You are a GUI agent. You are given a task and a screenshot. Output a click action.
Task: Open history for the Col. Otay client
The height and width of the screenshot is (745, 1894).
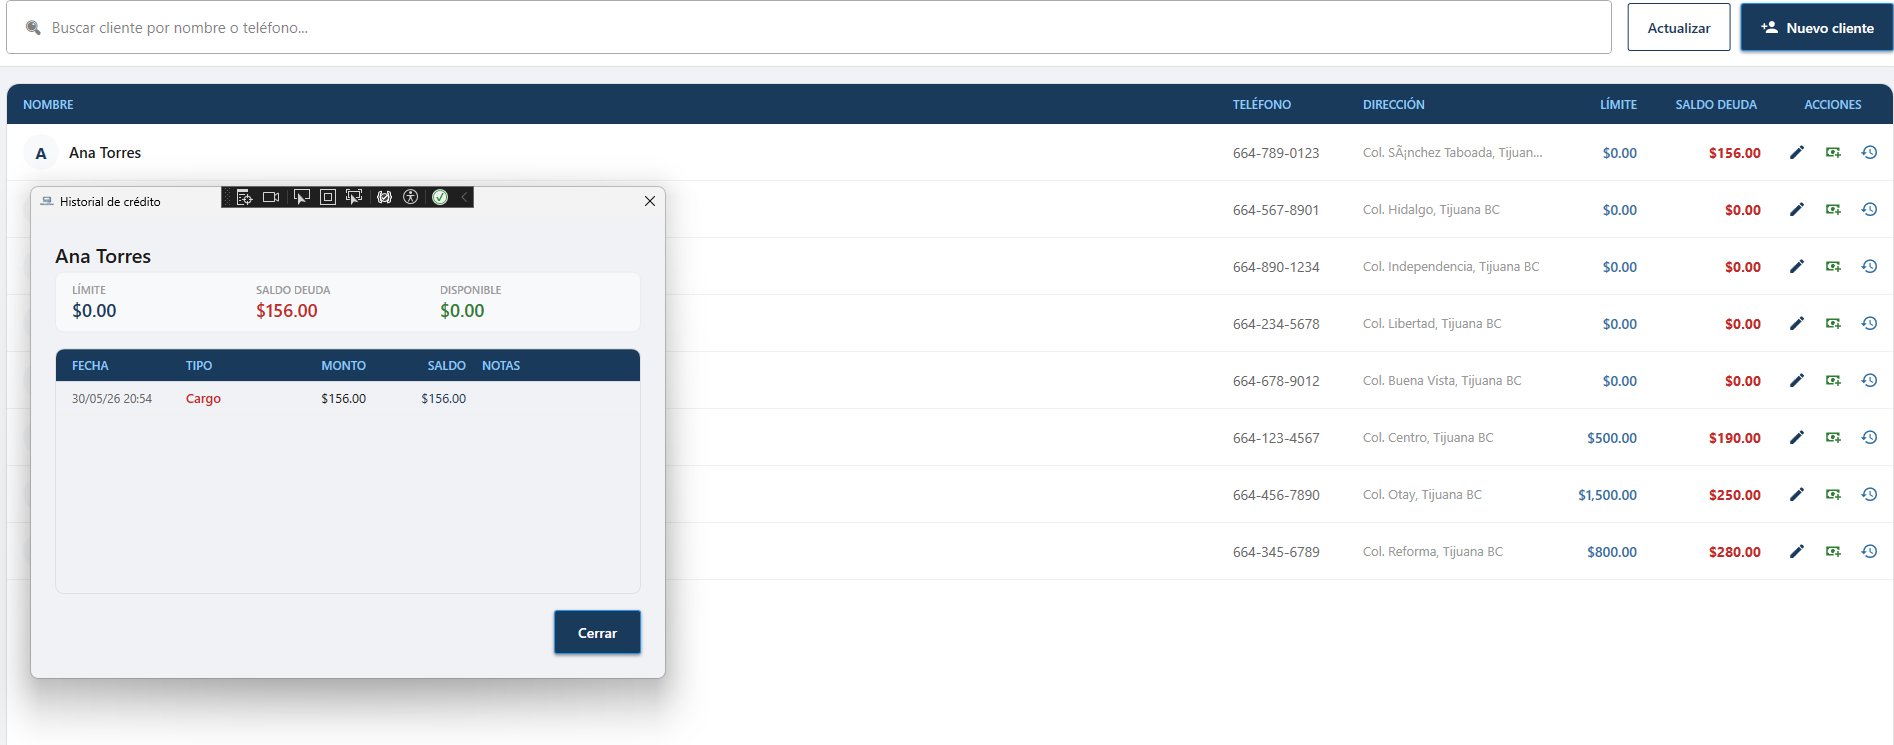1869,495
